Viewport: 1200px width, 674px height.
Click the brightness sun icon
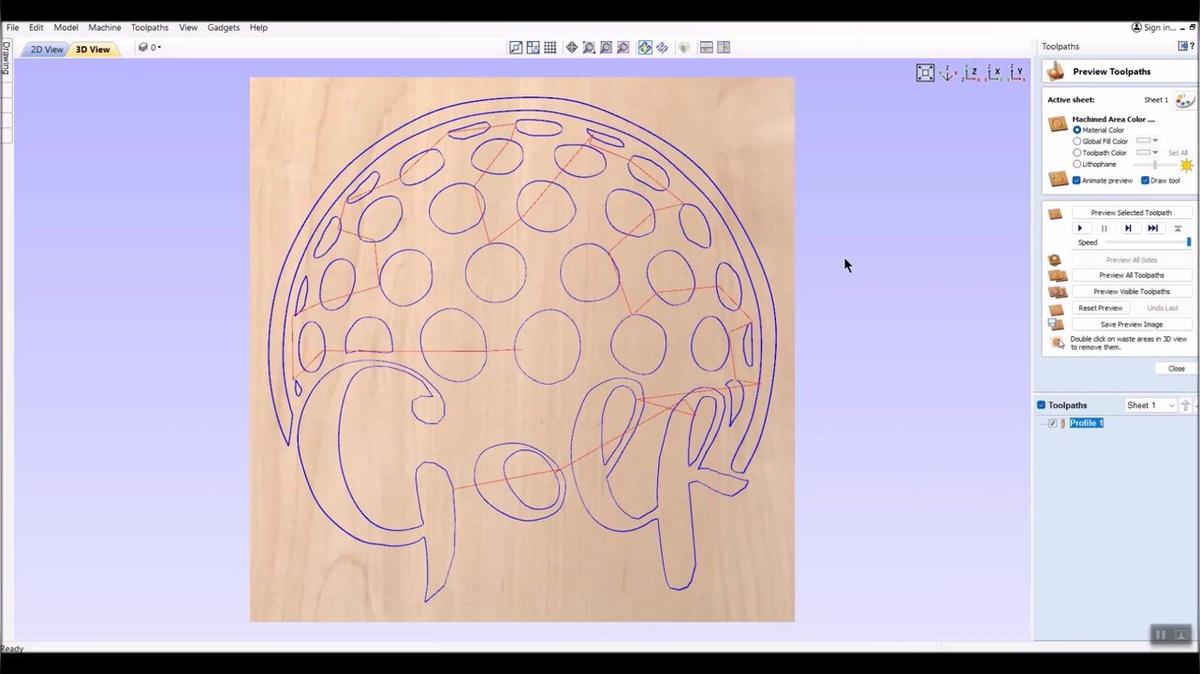[1186, 165]
